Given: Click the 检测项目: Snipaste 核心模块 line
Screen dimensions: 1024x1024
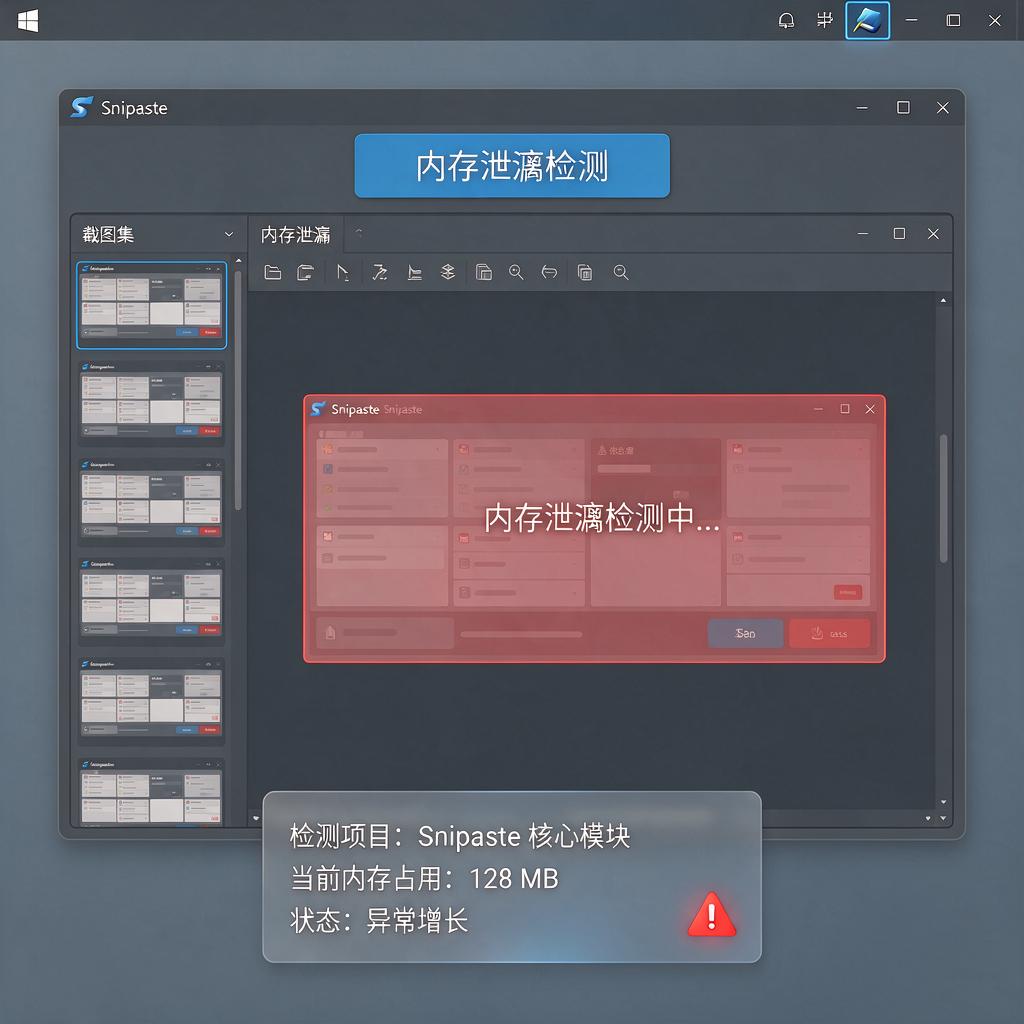Looking at the screenshot, I should click(x=460, y=836).
